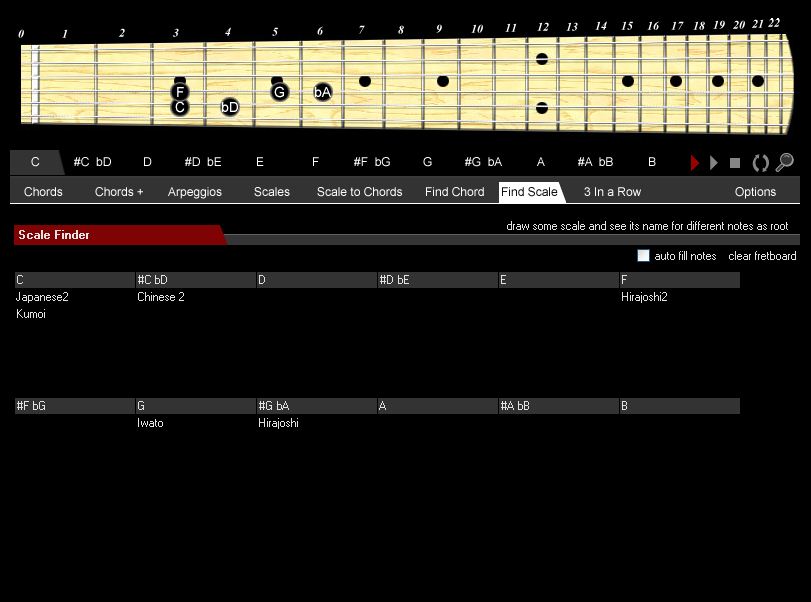811x602 pixels.
Task: Enable the auto fill notes checkbox
Action: coord(643,255)
